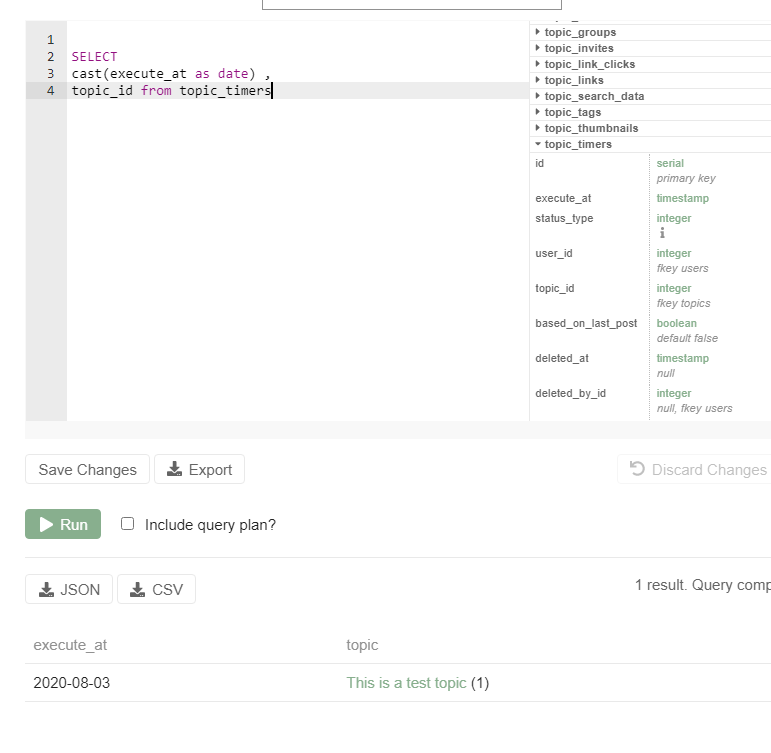Image resolution: width=771 pixels, height=753 pixels.
Task: Click the 'serial' data type text
Action: pyautogui.click(x=670, y=163)
